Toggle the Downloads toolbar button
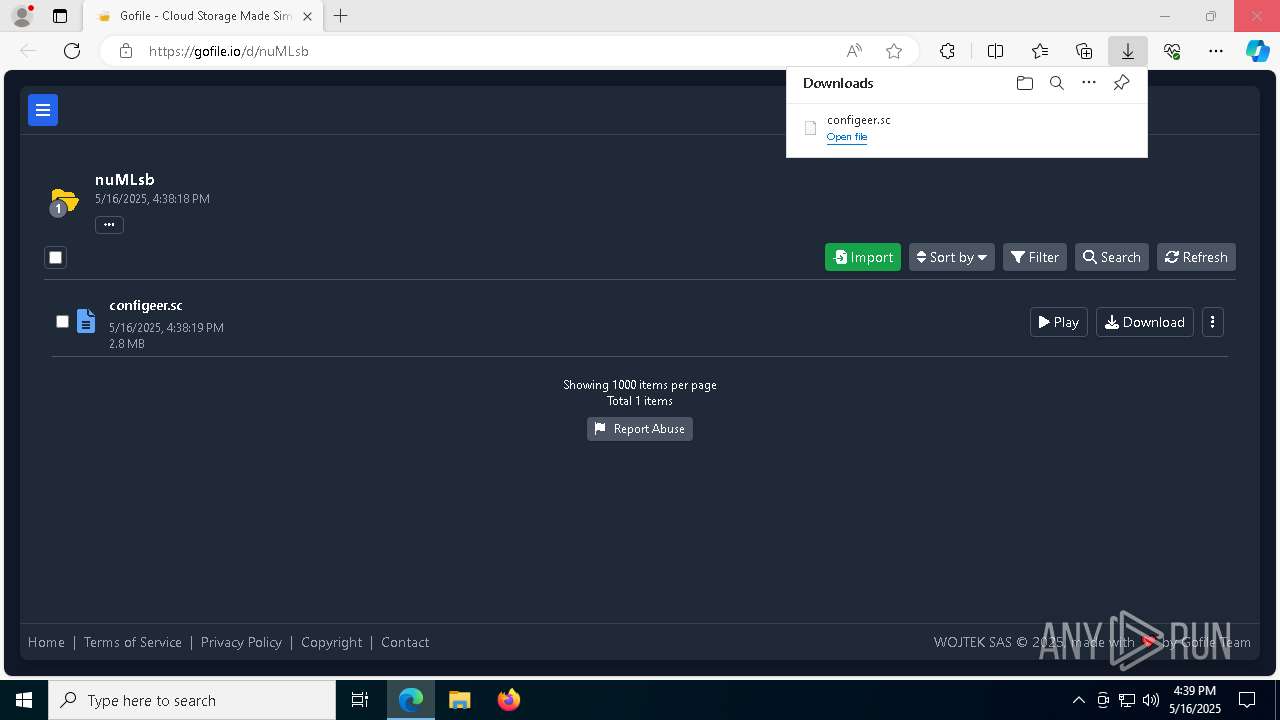Image resolution: width=1280 pixels, height=720 pixels. (1127, 51)
